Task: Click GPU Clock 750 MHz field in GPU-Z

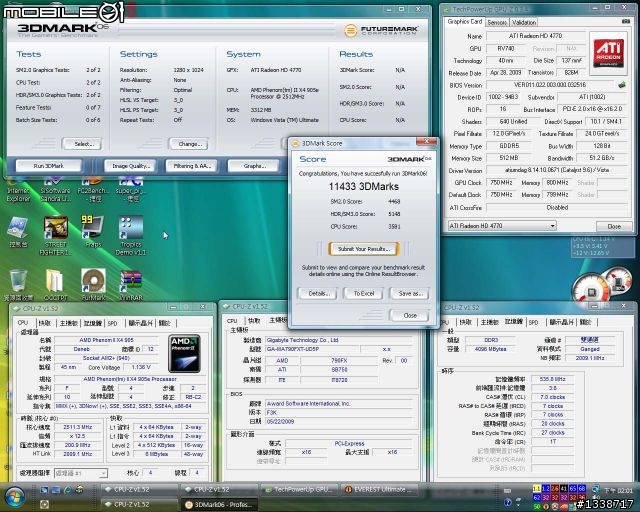Action: [501, 183]
